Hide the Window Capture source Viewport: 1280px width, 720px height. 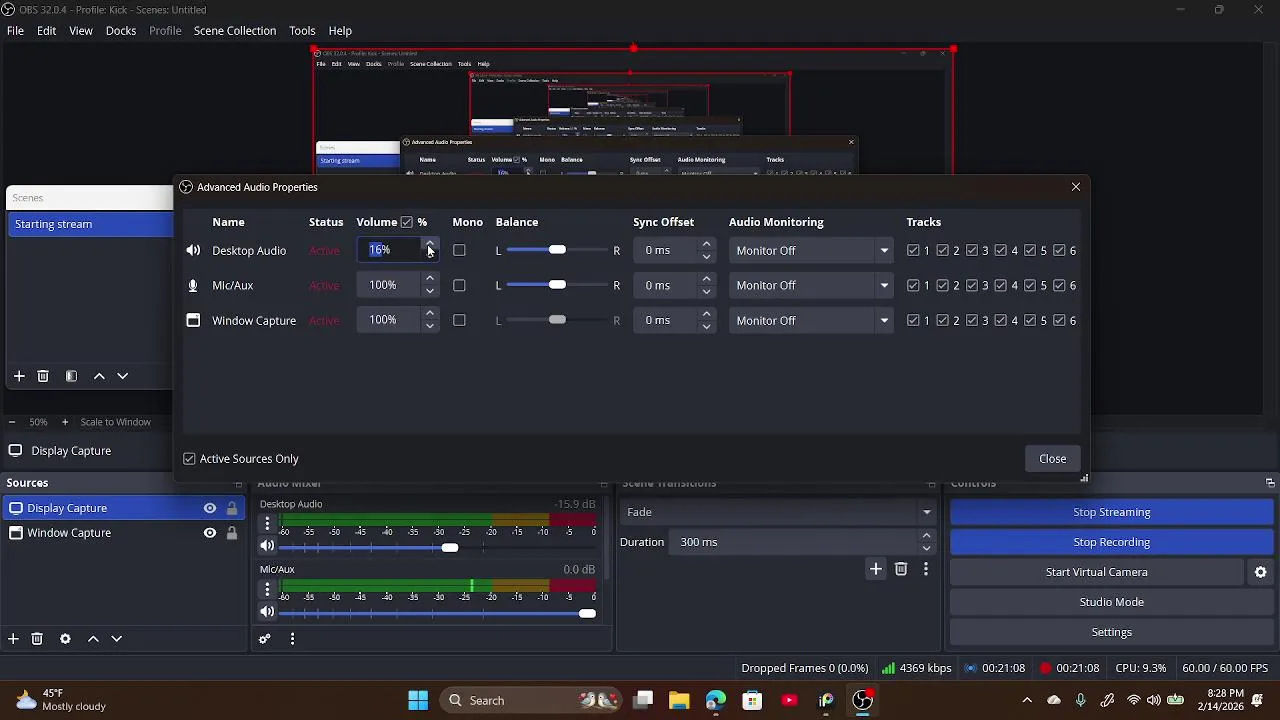(210, 533)
